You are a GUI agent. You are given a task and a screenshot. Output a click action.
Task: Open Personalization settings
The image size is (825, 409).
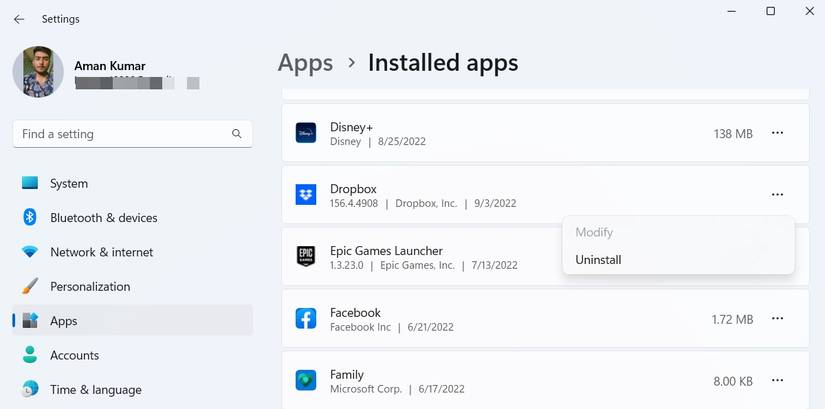133,286
